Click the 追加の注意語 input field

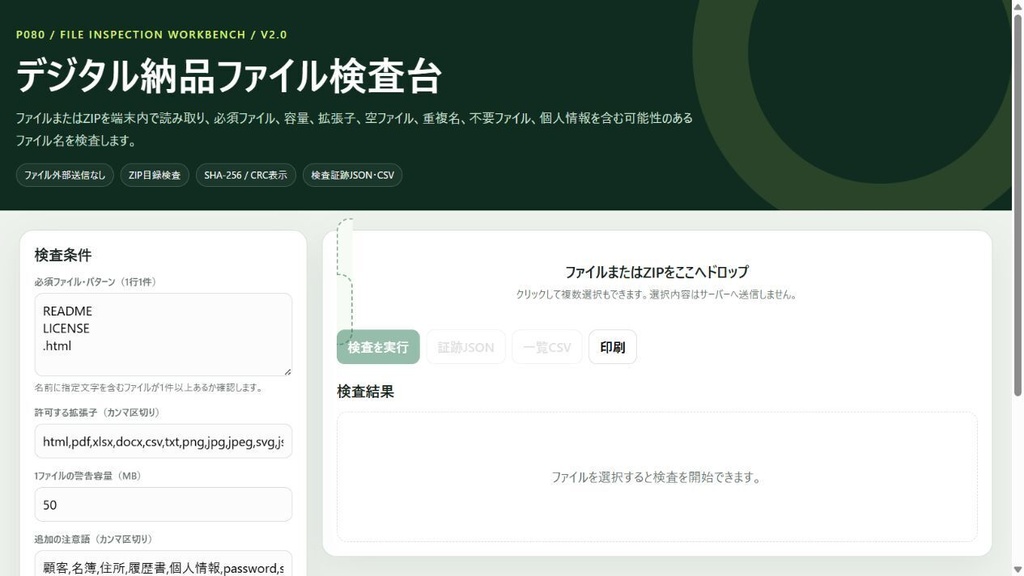click(163, 566)
